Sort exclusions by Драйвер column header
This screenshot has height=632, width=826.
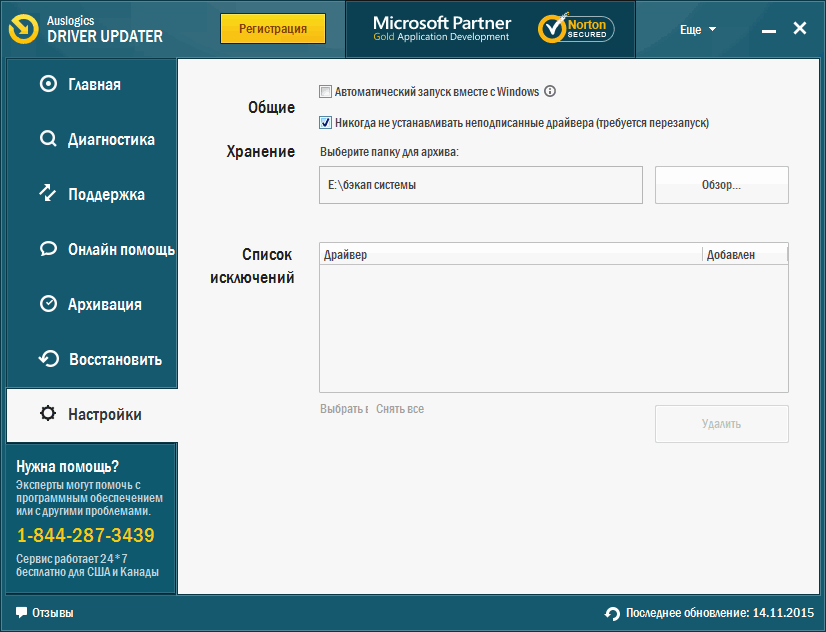tap(510, 255)
